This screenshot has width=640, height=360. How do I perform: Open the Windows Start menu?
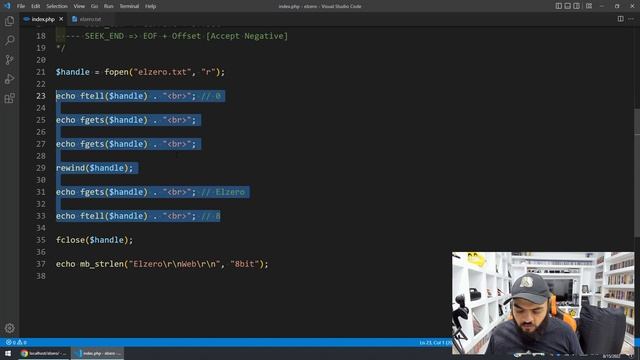[8, 353]
